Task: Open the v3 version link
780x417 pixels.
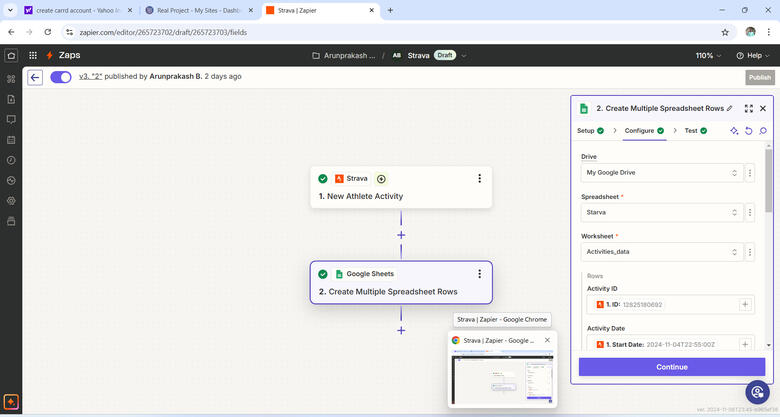Action: pyautogui.click(x=91, y=77)
